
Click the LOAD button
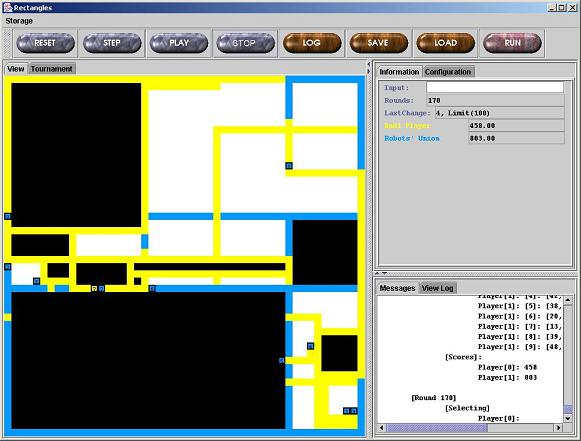(x=445, y=43)
